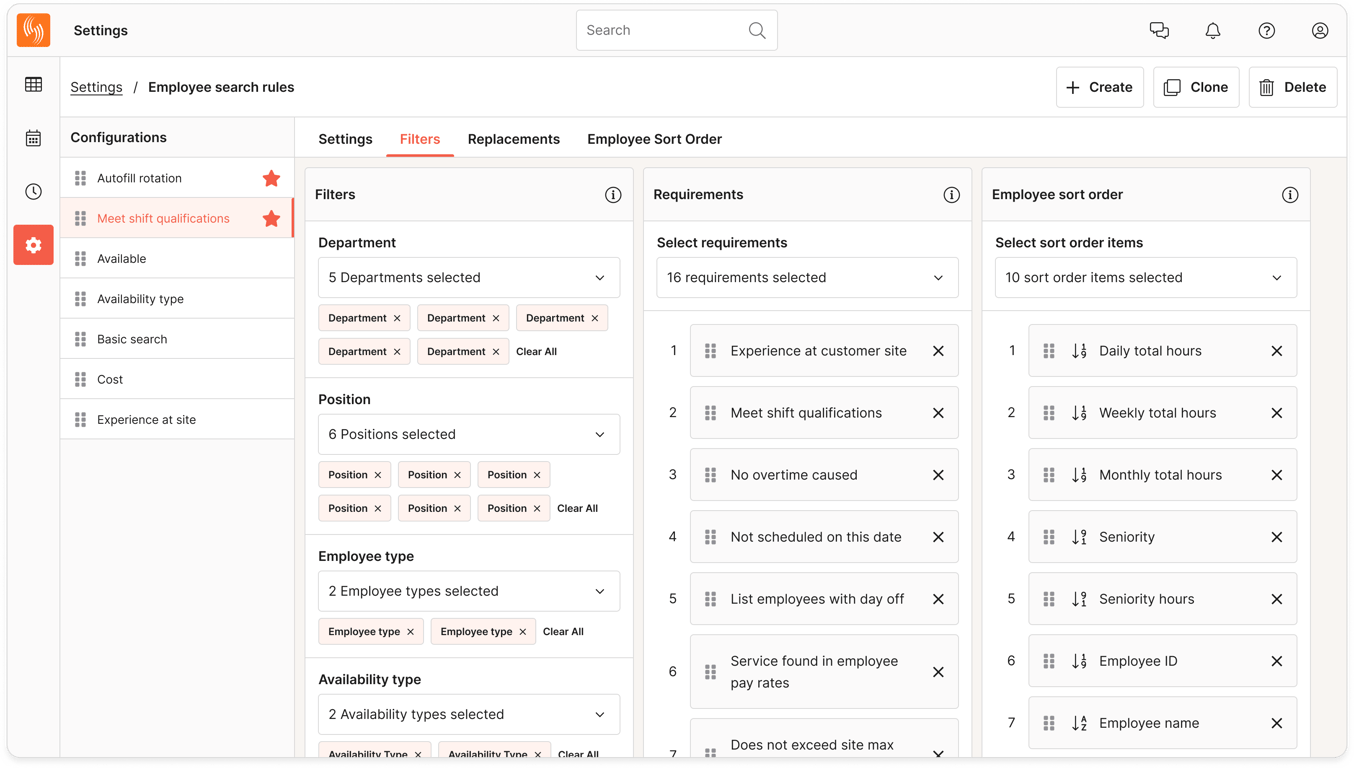
Task: Select Service found in employee pay rates
Action: click(x=824, y=672)
